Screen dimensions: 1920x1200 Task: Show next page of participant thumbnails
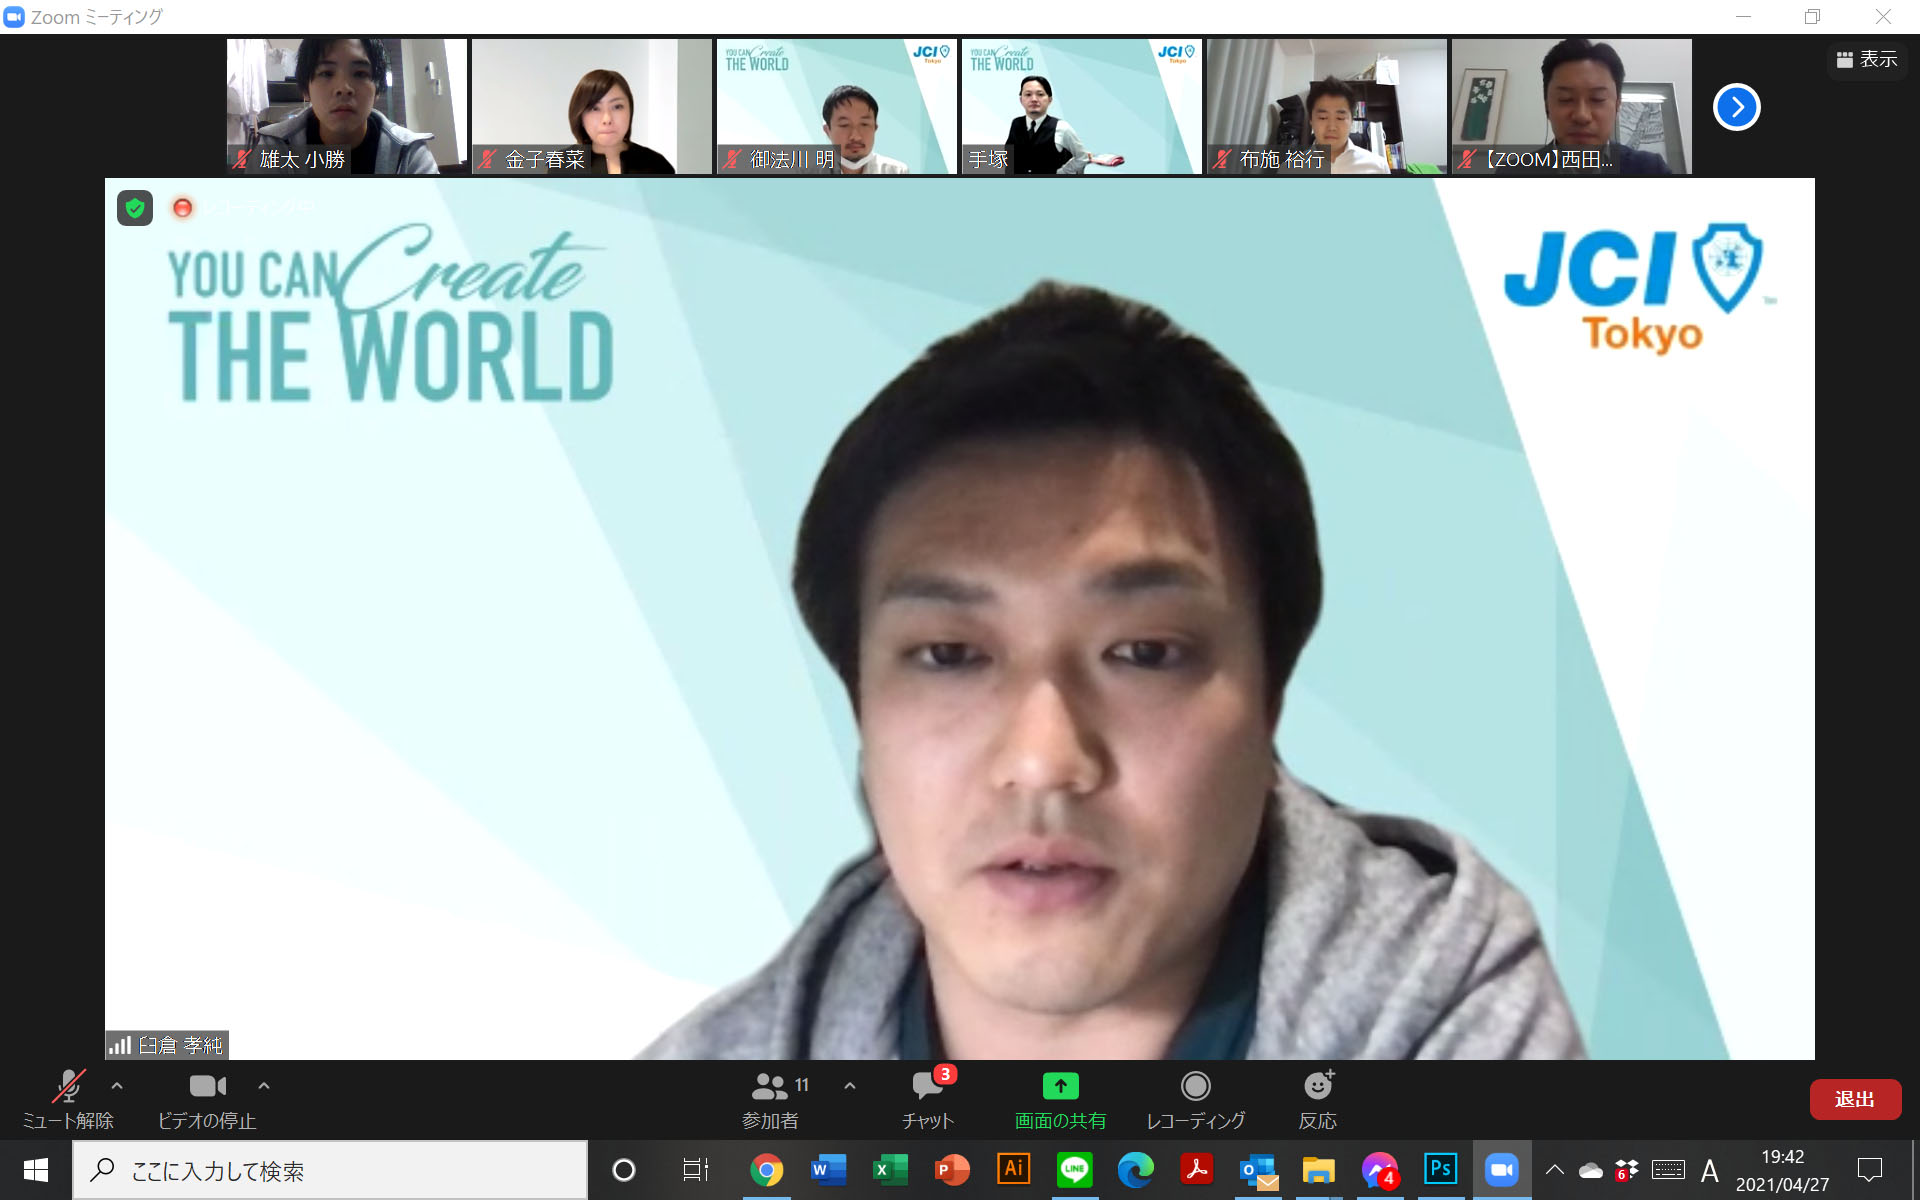[x=1736, y=107]
